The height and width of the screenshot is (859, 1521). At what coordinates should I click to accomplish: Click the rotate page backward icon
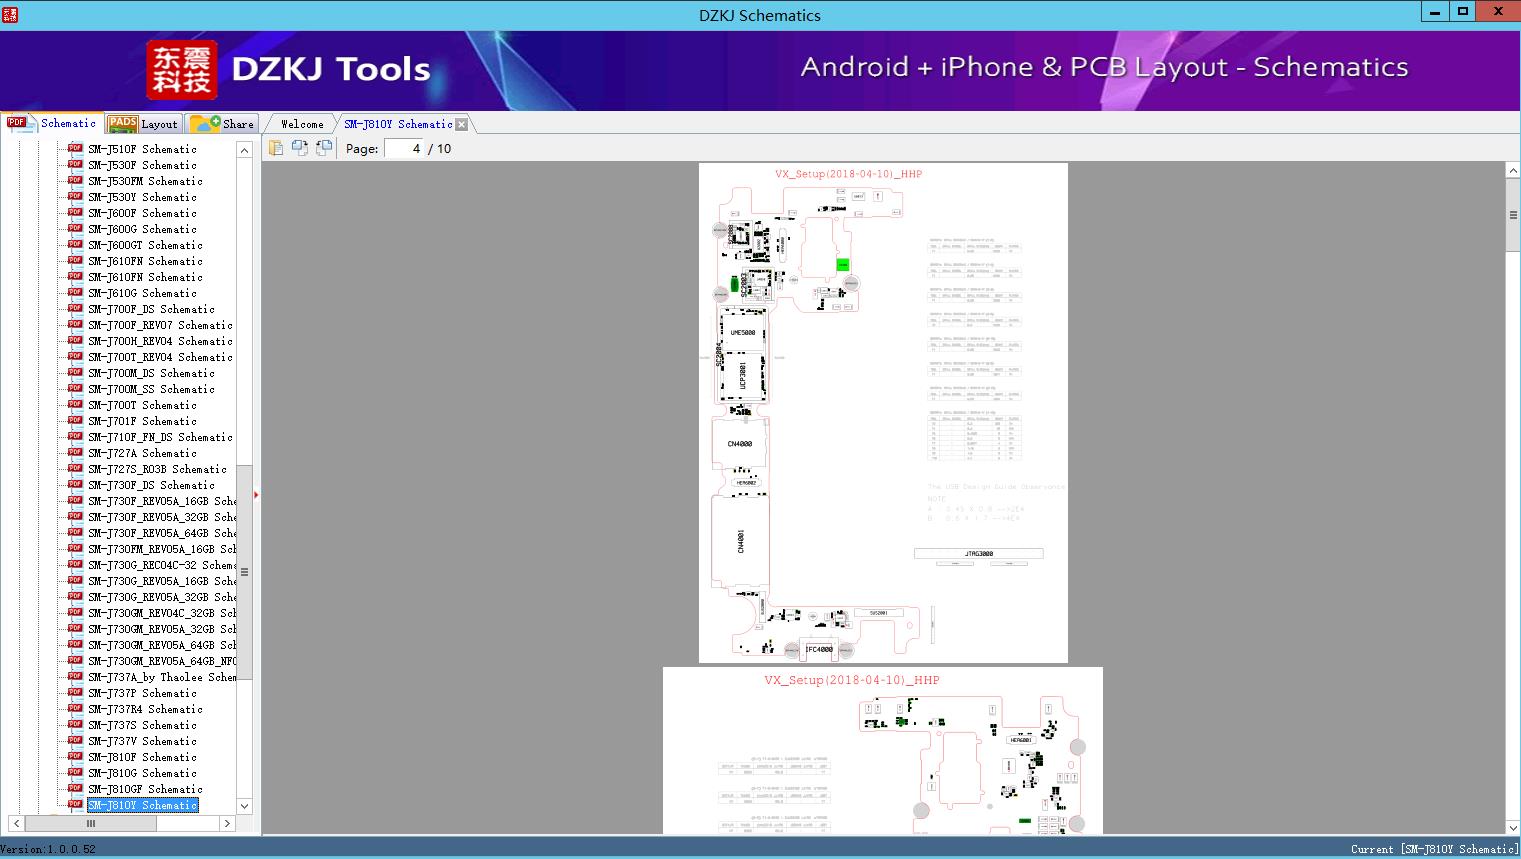[323, 148]
